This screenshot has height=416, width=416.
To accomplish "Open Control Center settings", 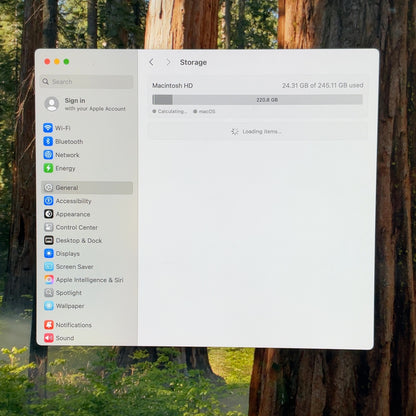I will click(87, 227).
